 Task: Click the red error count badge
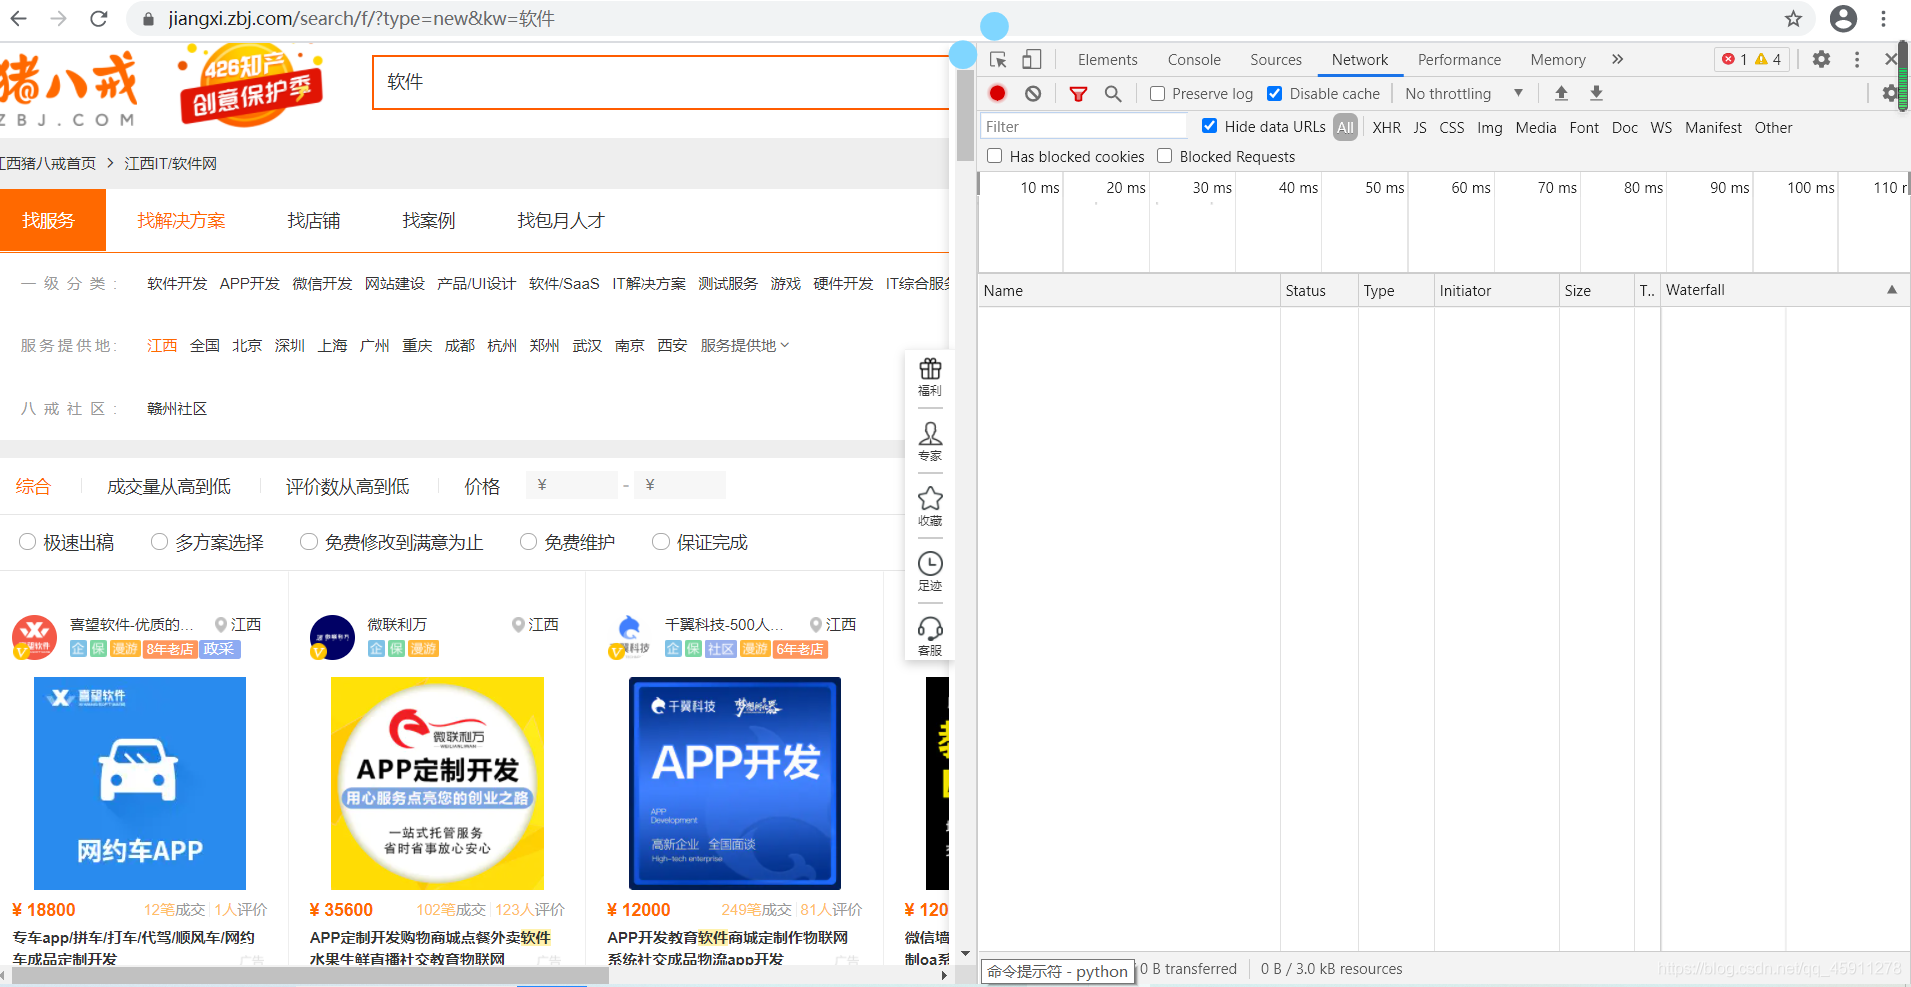click(1734, 59)
